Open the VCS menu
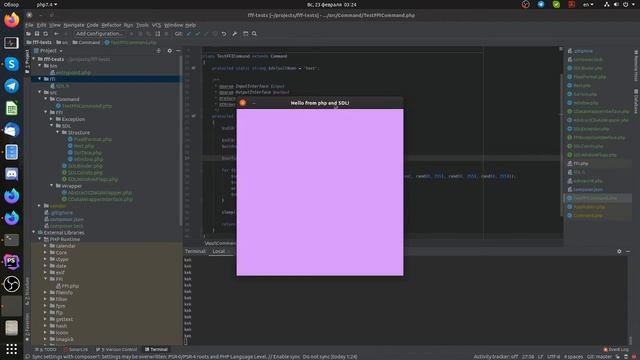 (x=156, y=25)
